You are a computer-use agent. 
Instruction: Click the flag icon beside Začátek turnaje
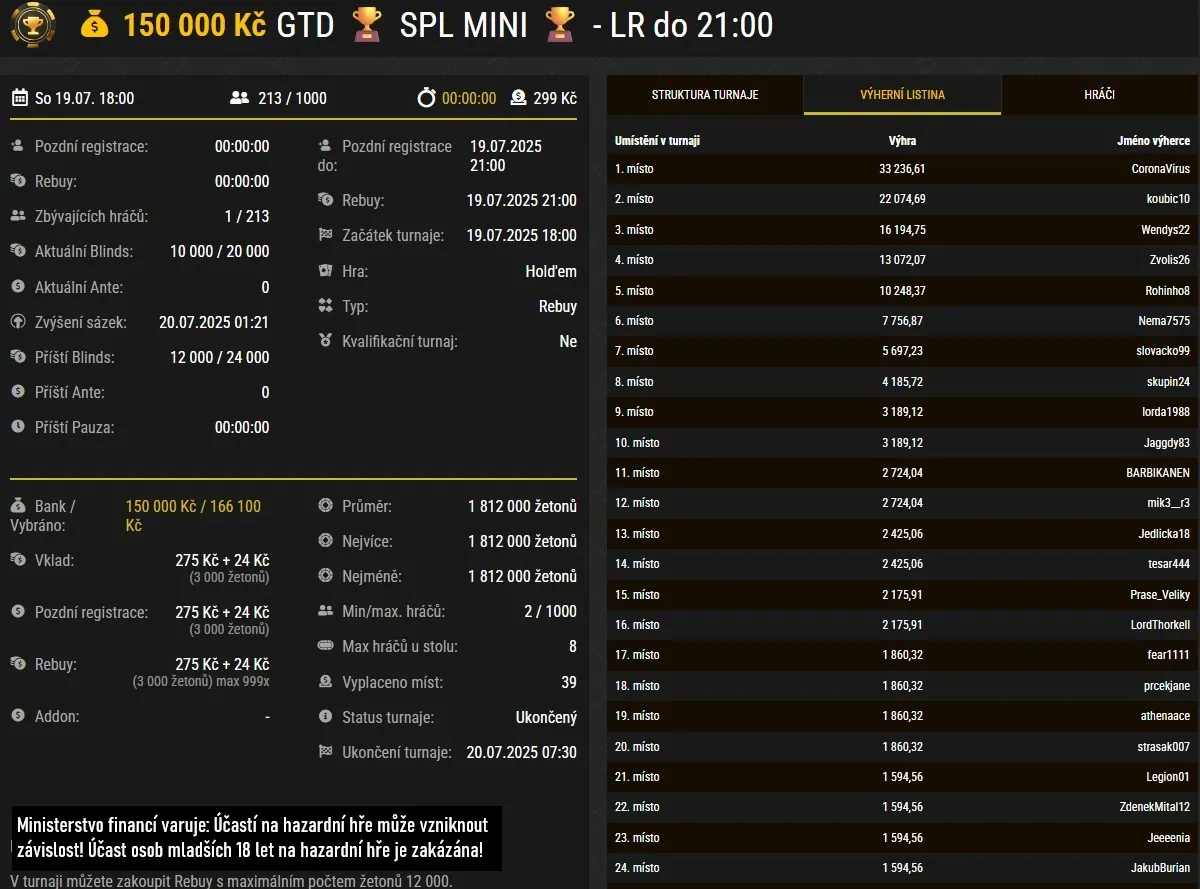click(x=325, y=236)
